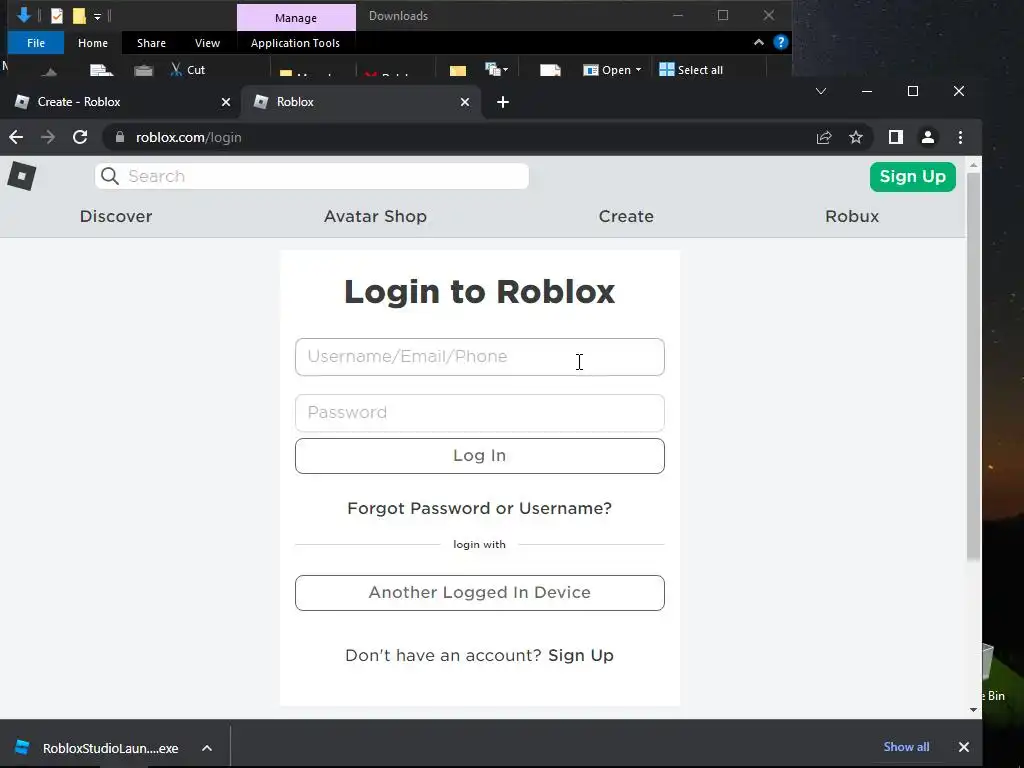The width and height of the screenshot is (1024, 768).
Task: Open the Chrome three-dot menu
Action: [x=960, y=137]
